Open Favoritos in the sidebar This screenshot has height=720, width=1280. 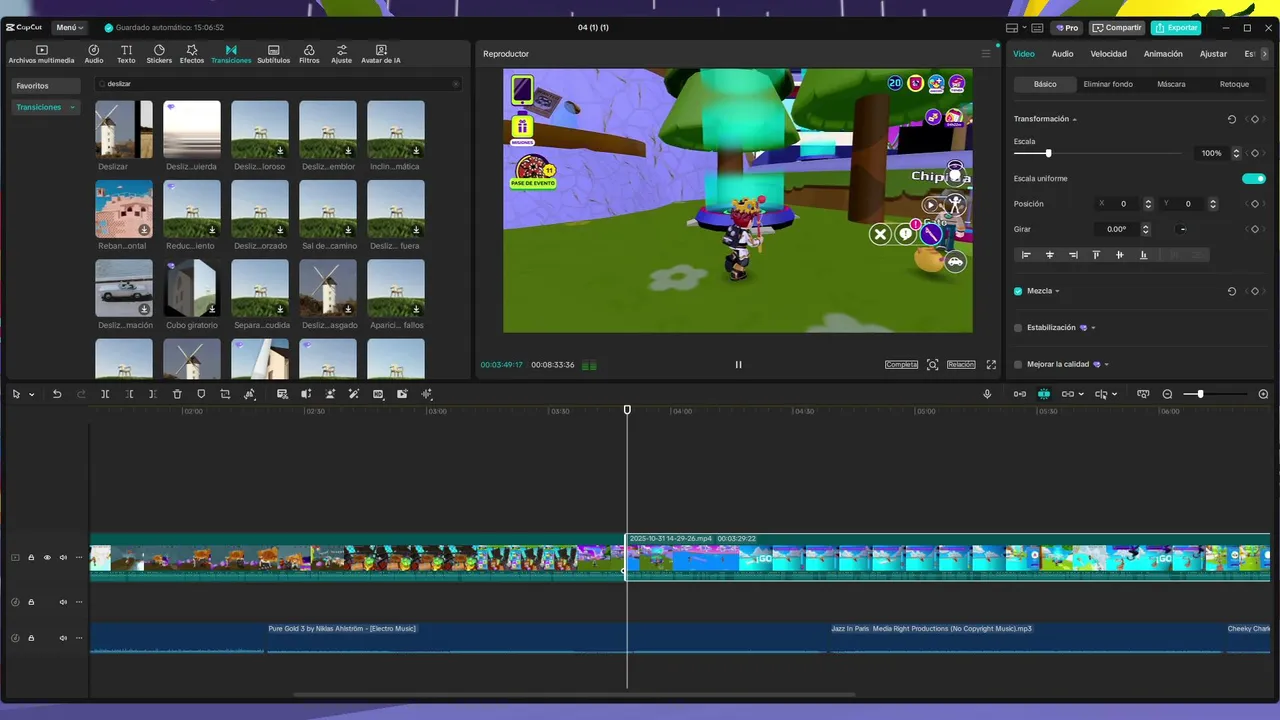(x=45, y=86)
